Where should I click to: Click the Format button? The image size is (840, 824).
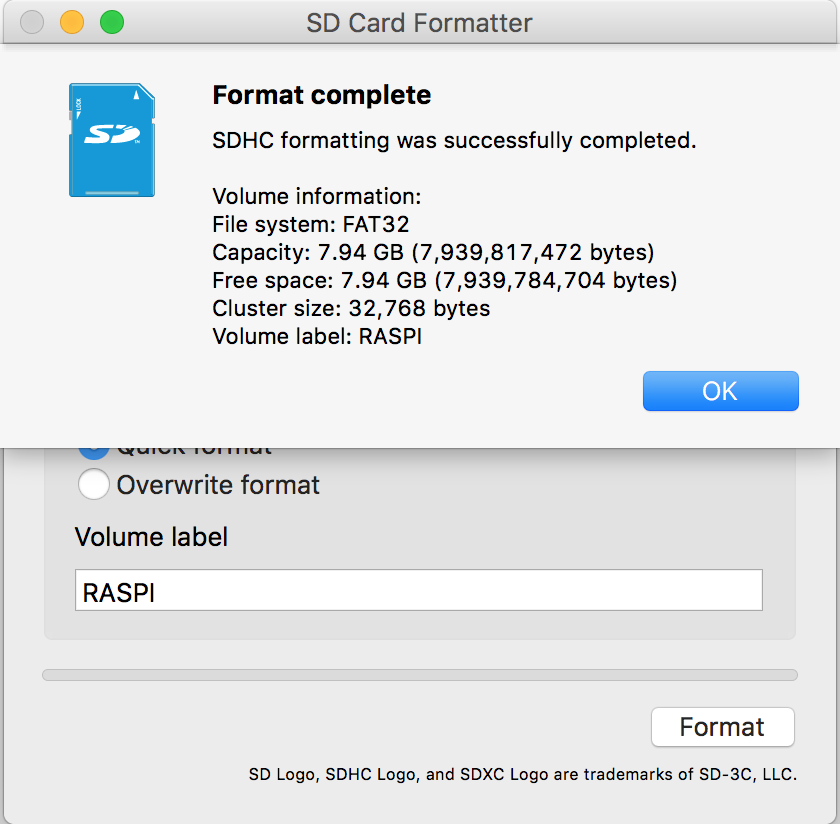coord(722,727)
